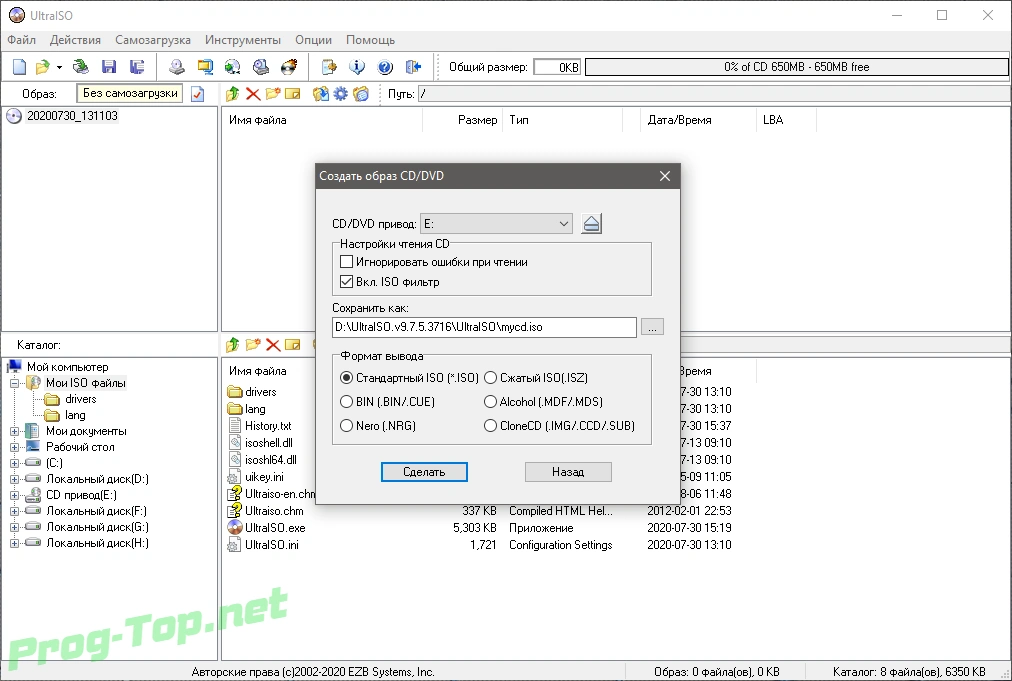Open the Инструменты menu
The image size is (1012, 681).
[x=243, y=40]
